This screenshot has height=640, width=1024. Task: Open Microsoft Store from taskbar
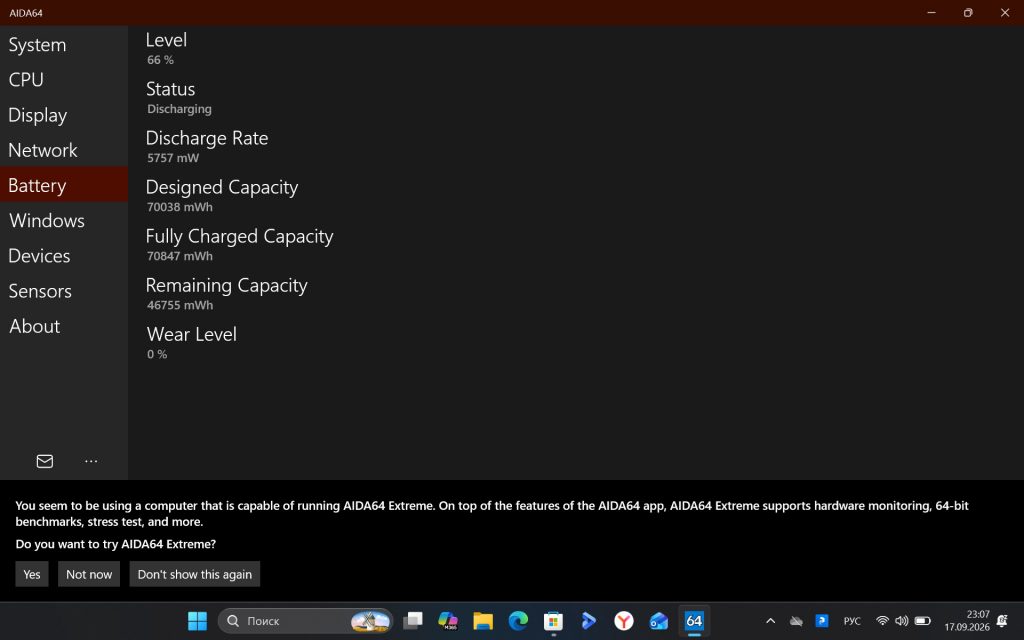coord(553,620)
